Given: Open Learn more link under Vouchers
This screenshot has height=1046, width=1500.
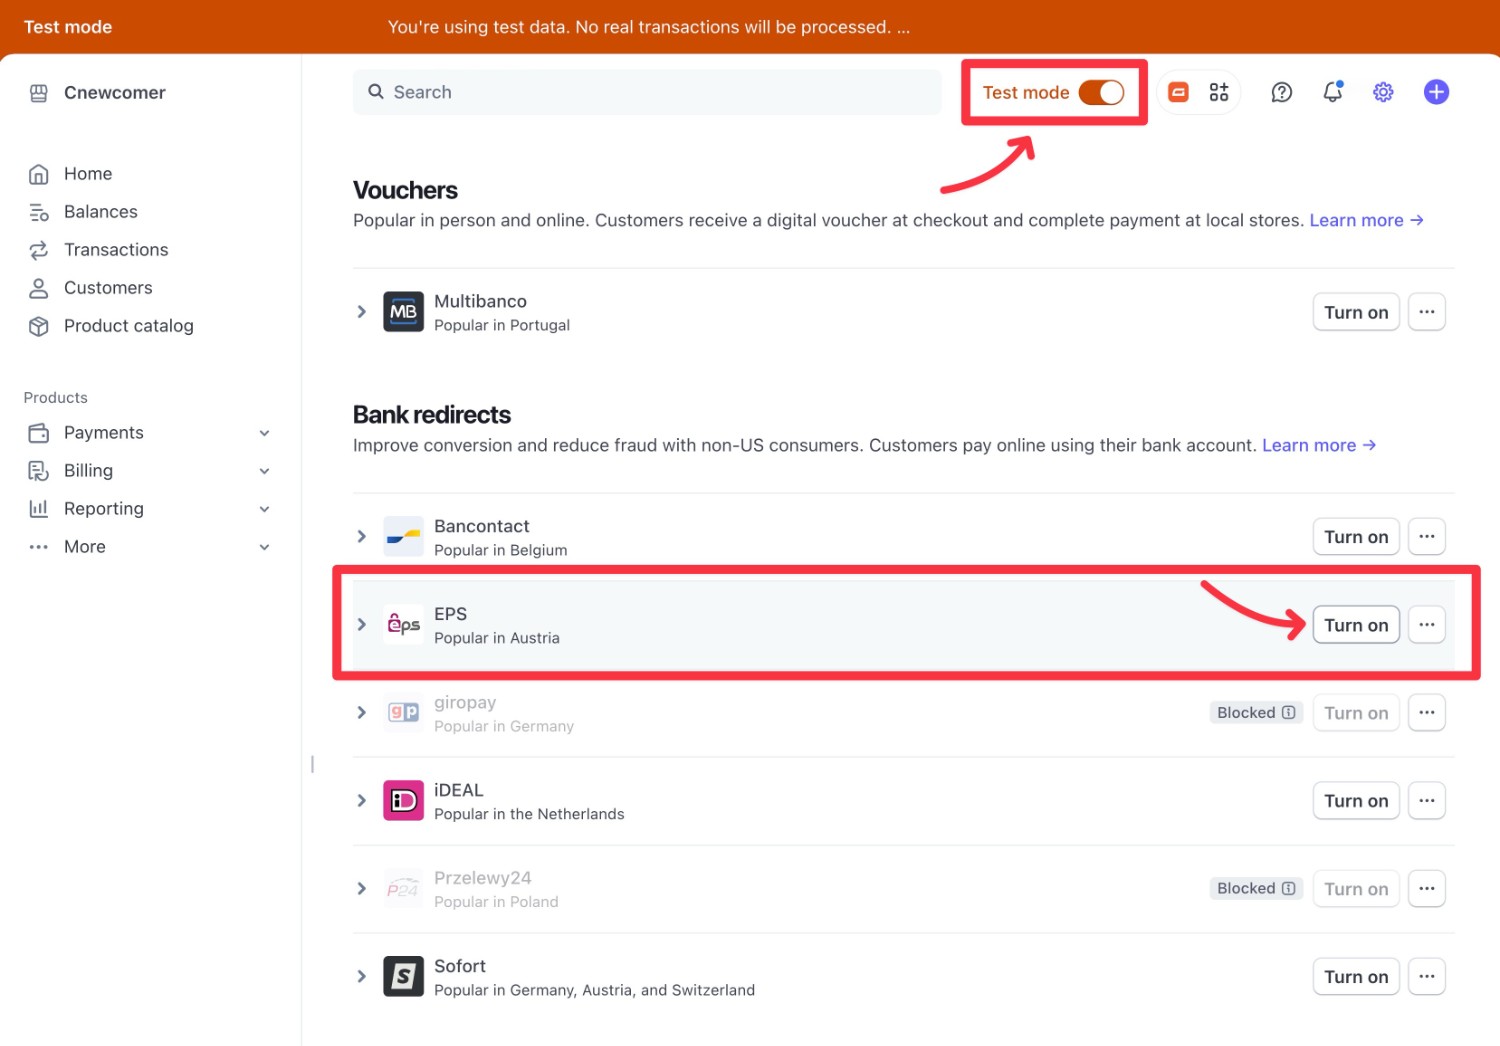Looking at the screenshot, I should pyautogui.click(x=1367, y=220).
